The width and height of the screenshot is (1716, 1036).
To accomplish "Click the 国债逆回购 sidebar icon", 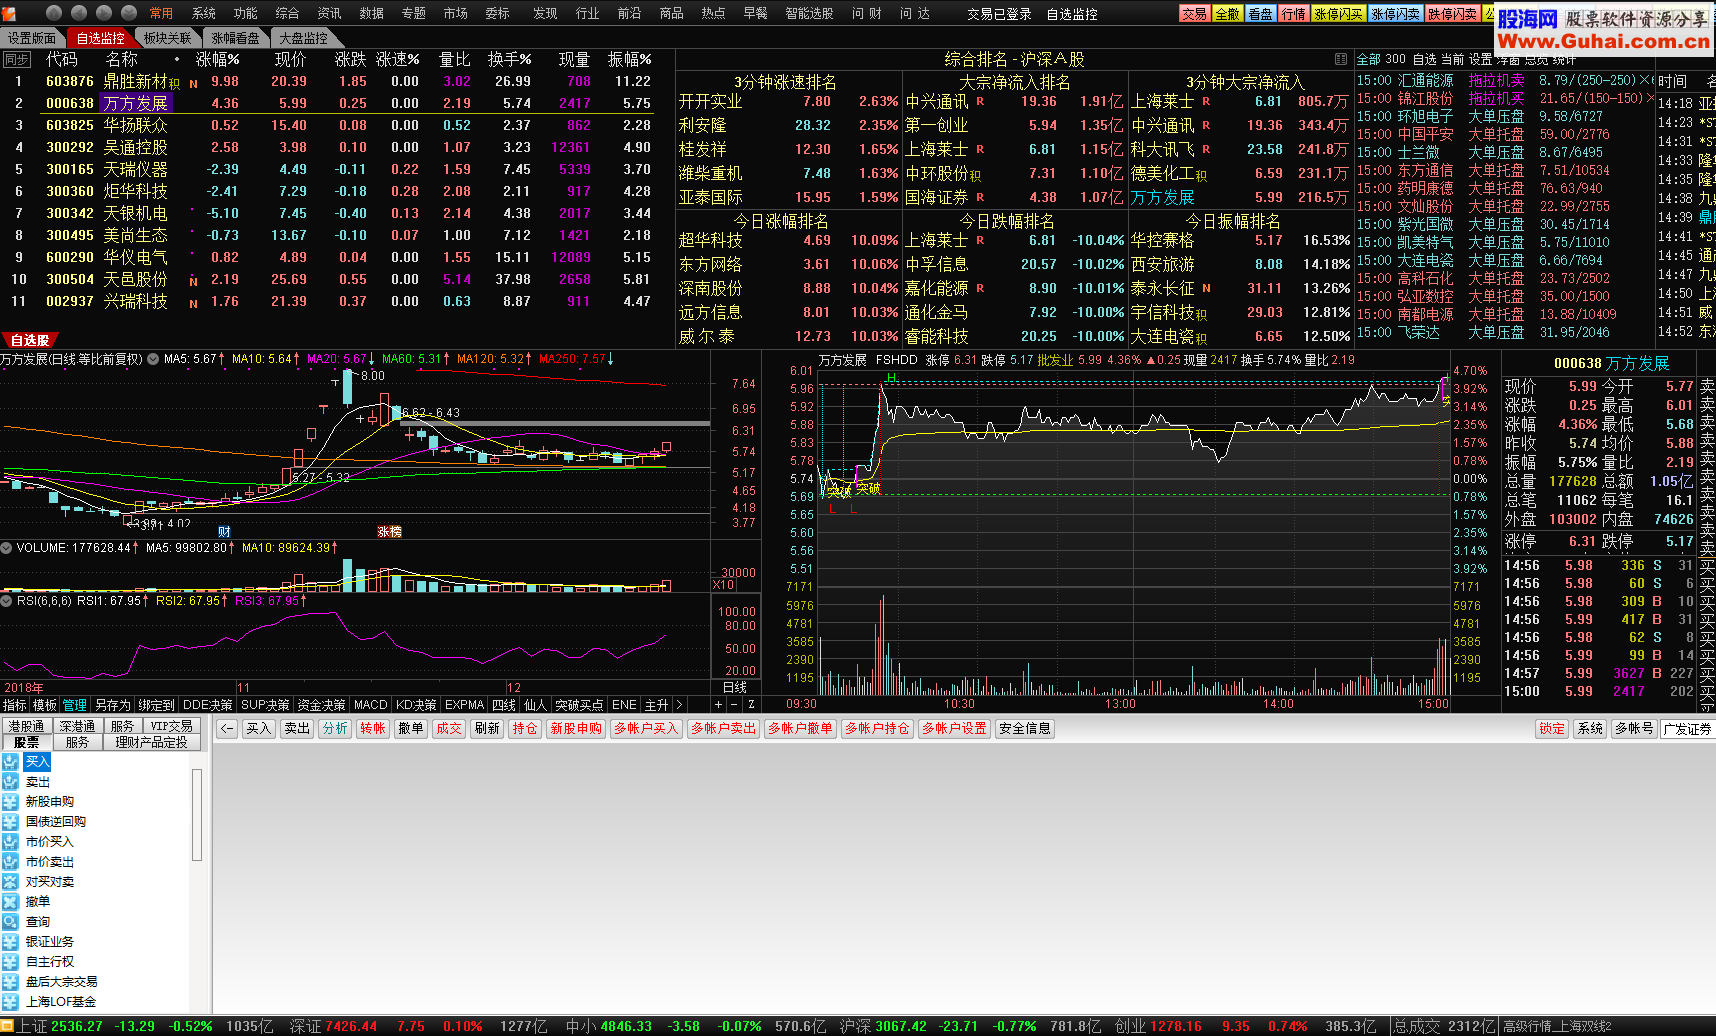I will pyautogui.click(x=10, y=822).
